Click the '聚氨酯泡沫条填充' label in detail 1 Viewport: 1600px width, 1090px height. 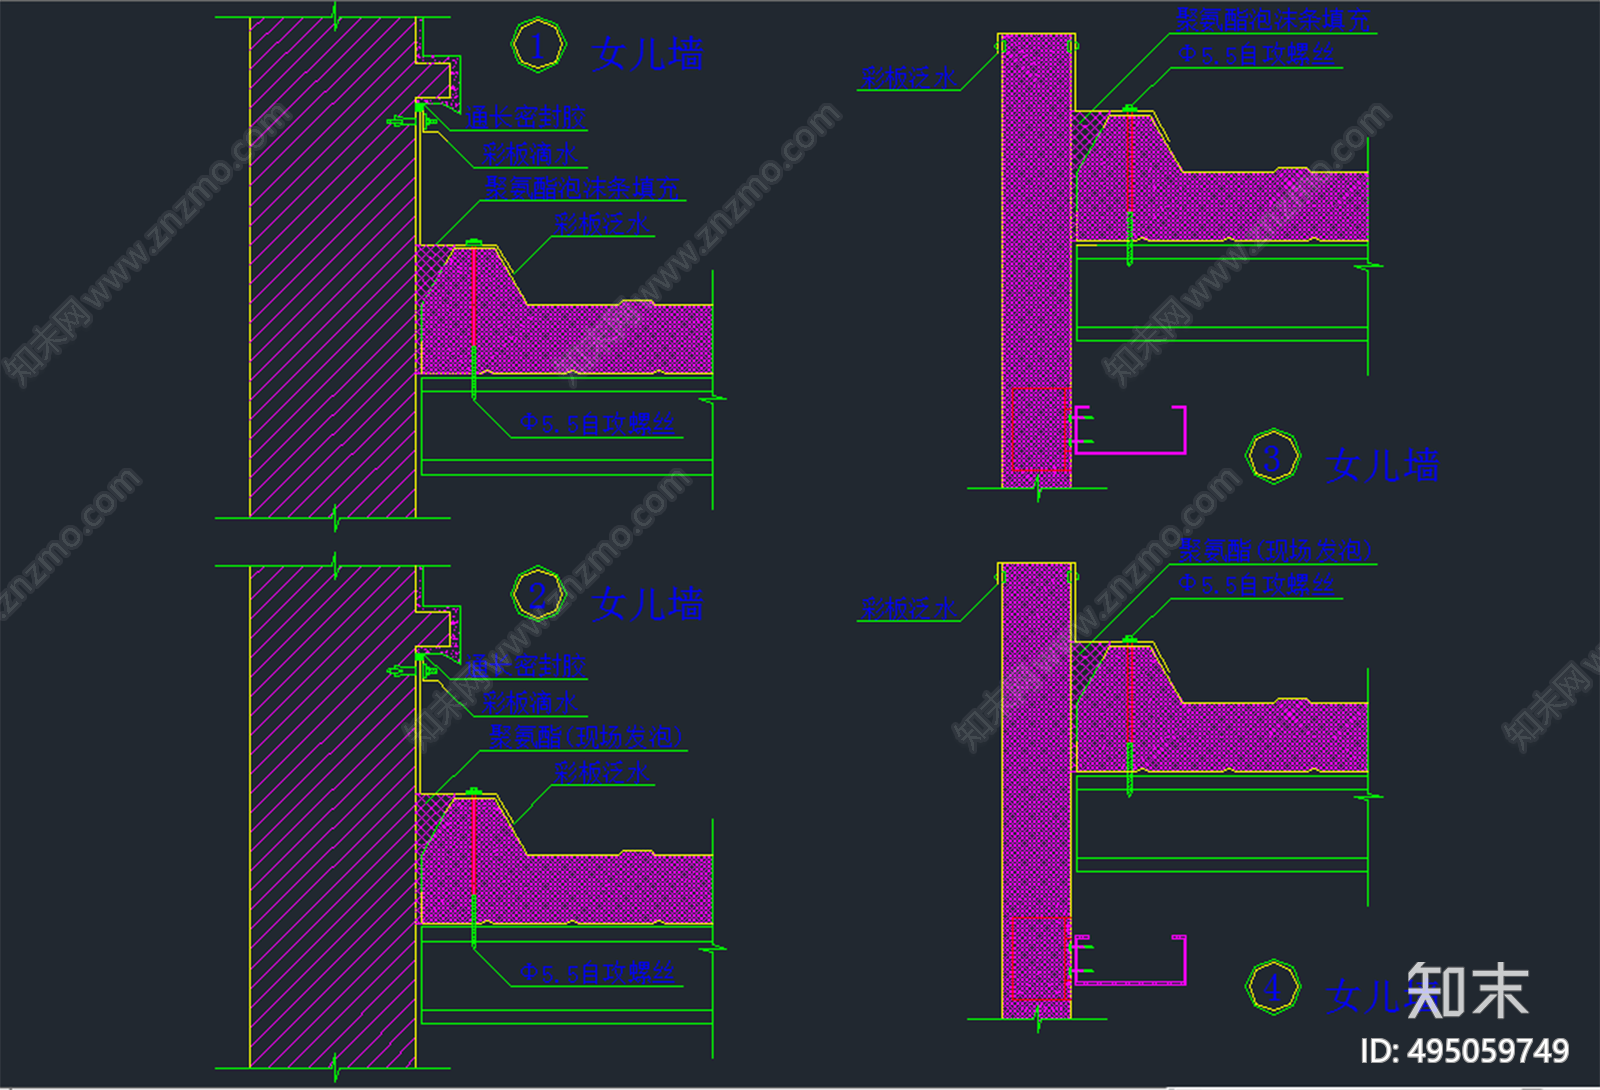click(x=582, y=187)
